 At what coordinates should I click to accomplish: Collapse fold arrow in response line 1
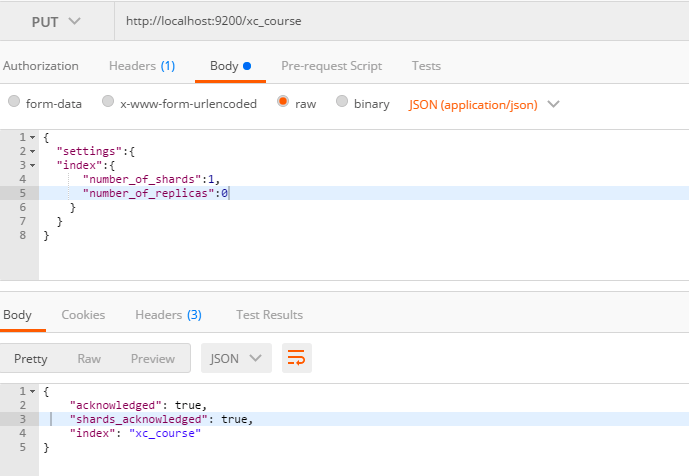click(33, 391)
